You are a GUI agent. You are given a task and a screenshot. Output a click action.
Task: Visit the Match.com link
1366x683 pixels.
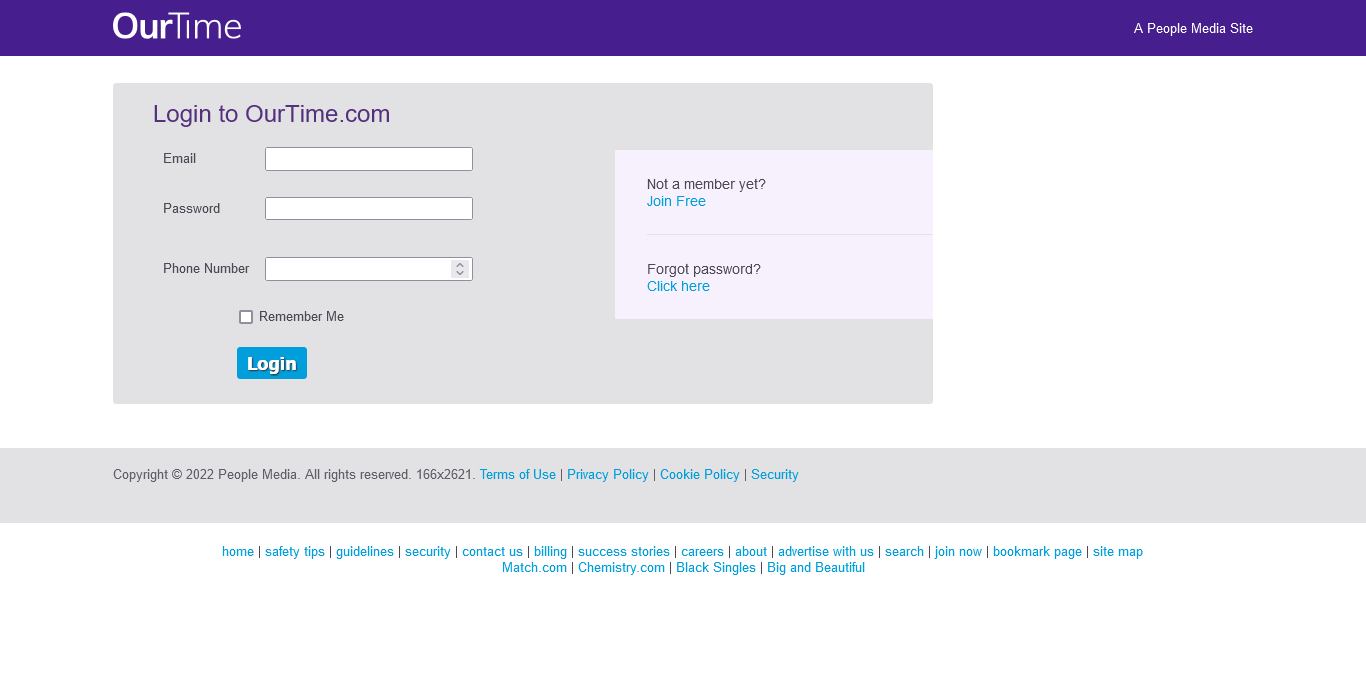coord(534,568)
